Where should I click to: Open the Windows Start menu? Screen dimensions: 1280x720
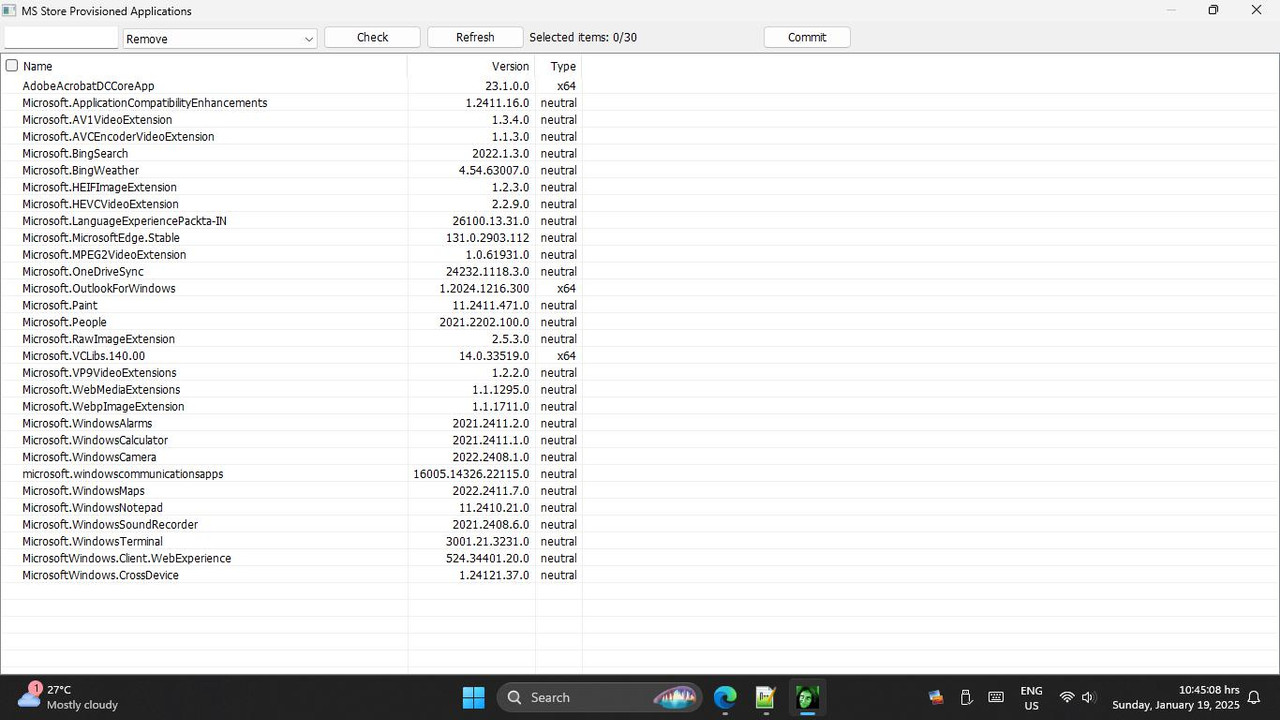[x=473, y=697]
